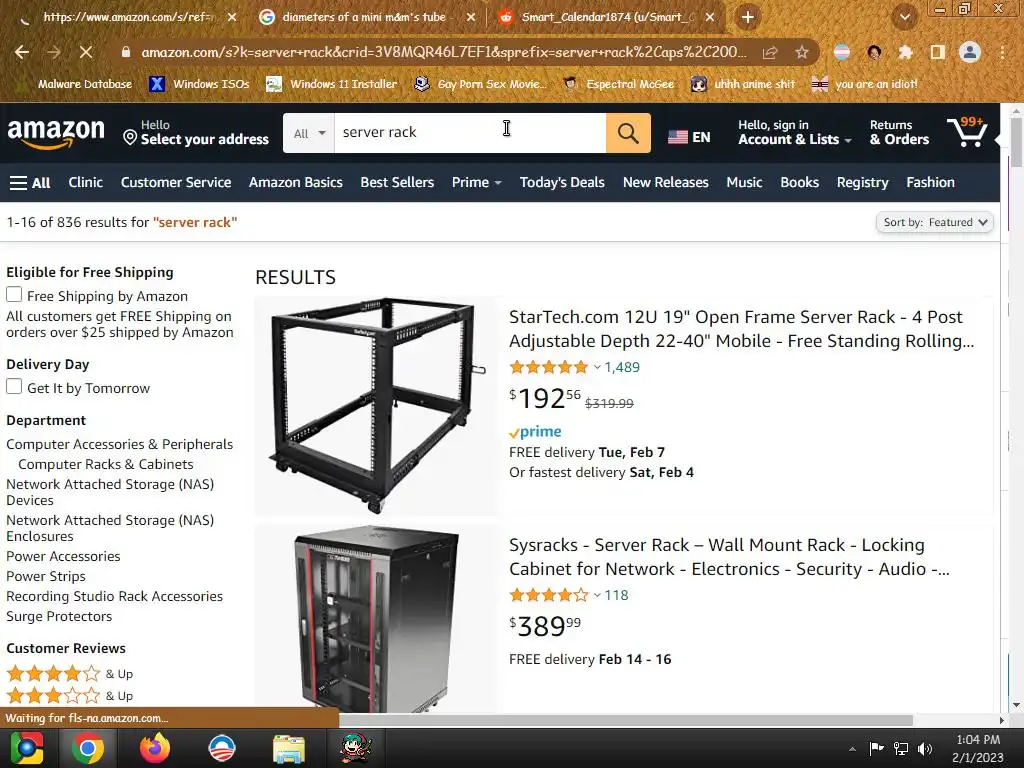The image size is (1024, 768).
Task: Stop page loading with the X button
Action: coord(86,52)
